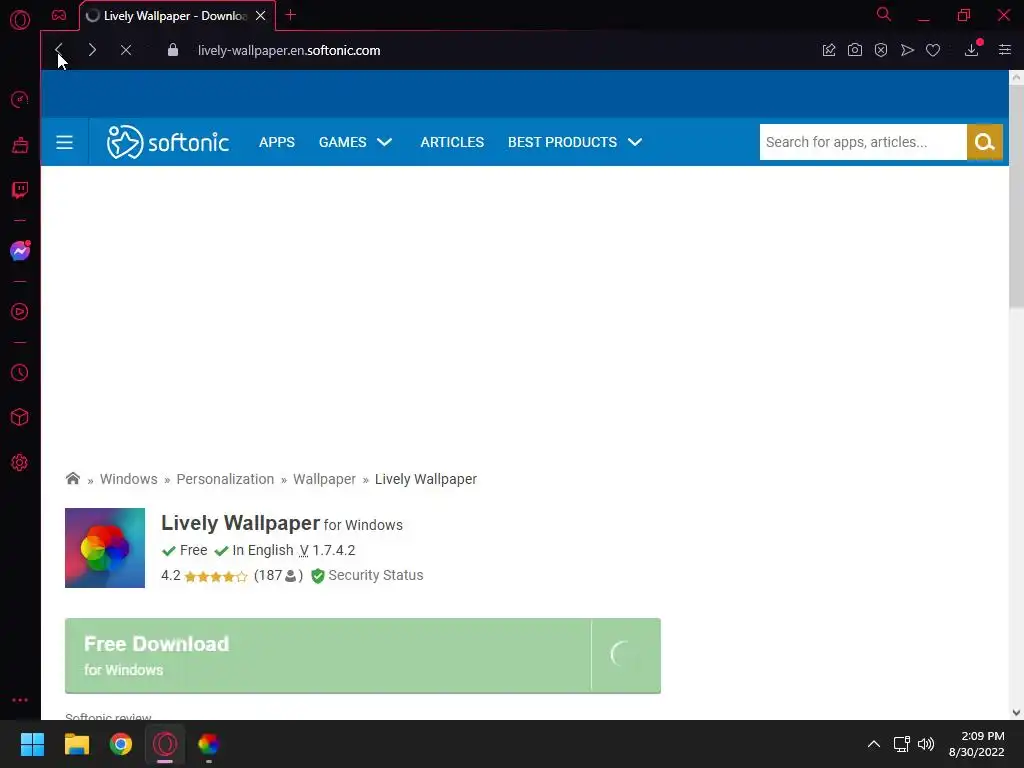Open Personalization breadcrumb link
This screenshot has width=1024, height=768.
coord(225,479)
